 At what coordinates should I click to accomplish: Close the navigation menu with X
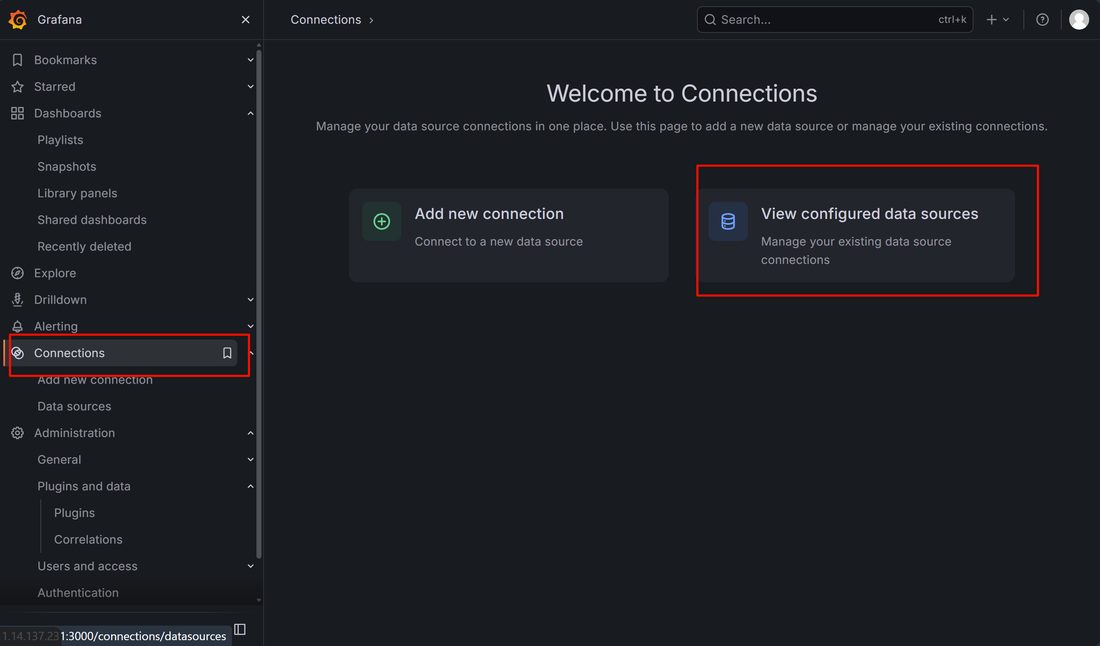point(246,20)
